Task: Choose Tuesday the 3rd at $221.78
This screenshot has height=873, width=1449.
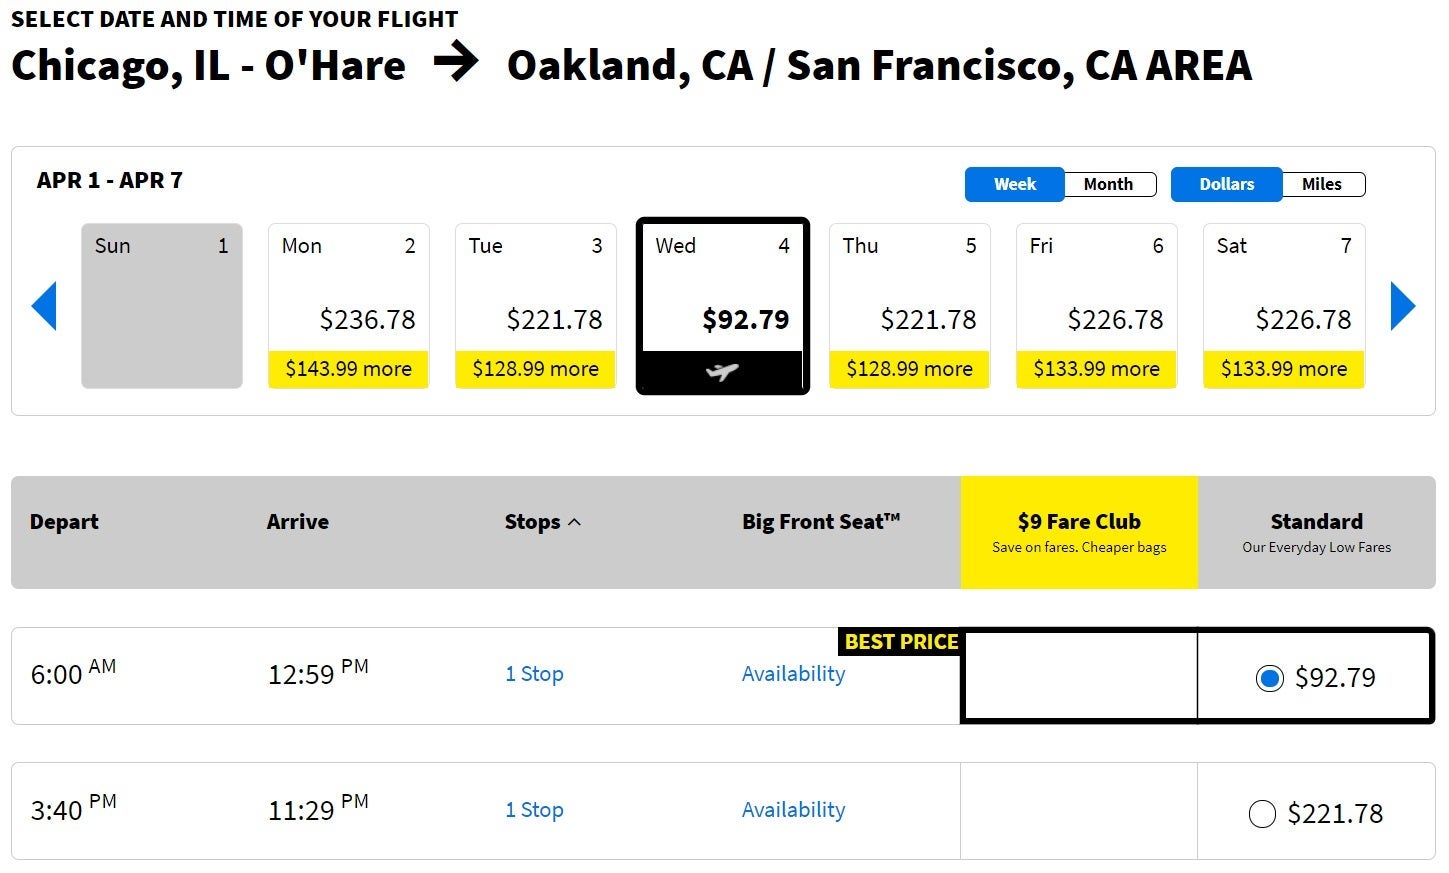Action: point(535,306)
